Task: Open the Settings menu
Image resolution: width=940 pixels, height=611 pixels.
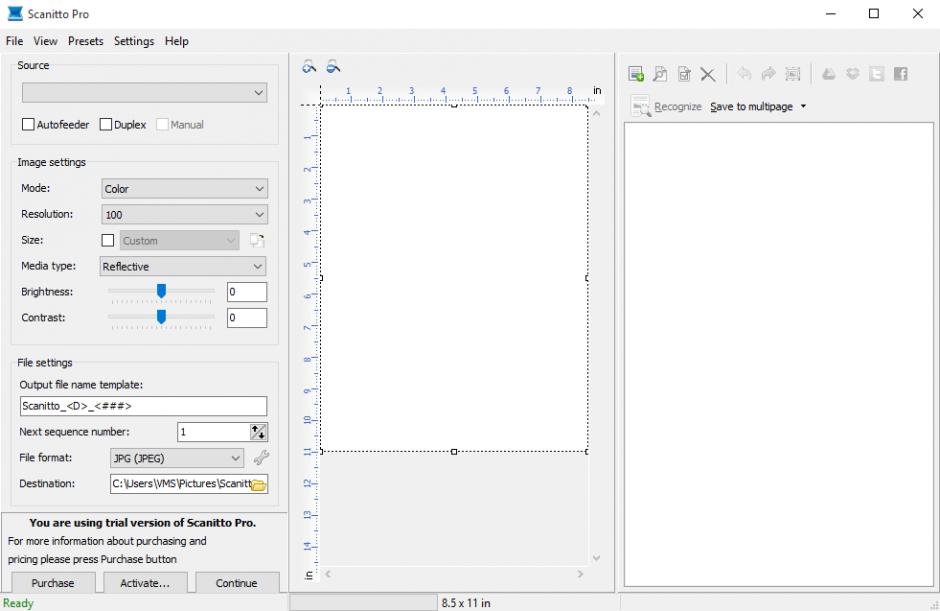Action: [134, 41]
